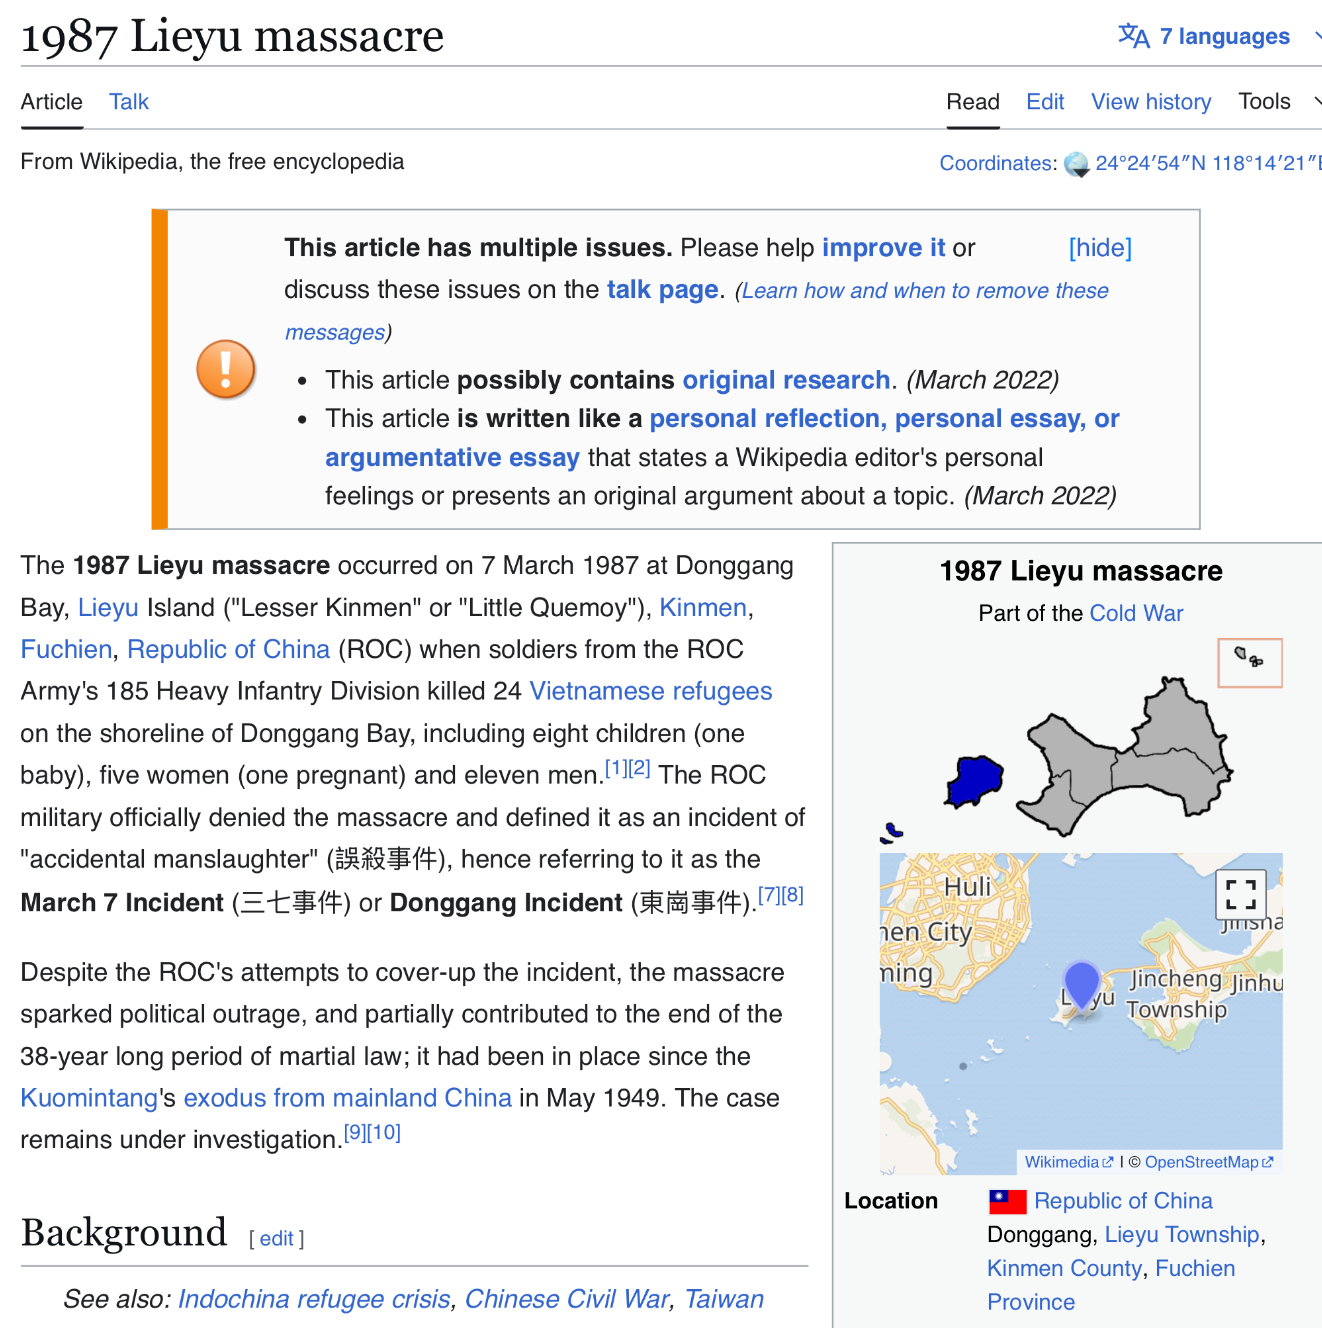Open the Fuchien Province infobox link
This screenshot has width=1322, height=1328.
(1111, 1285)
